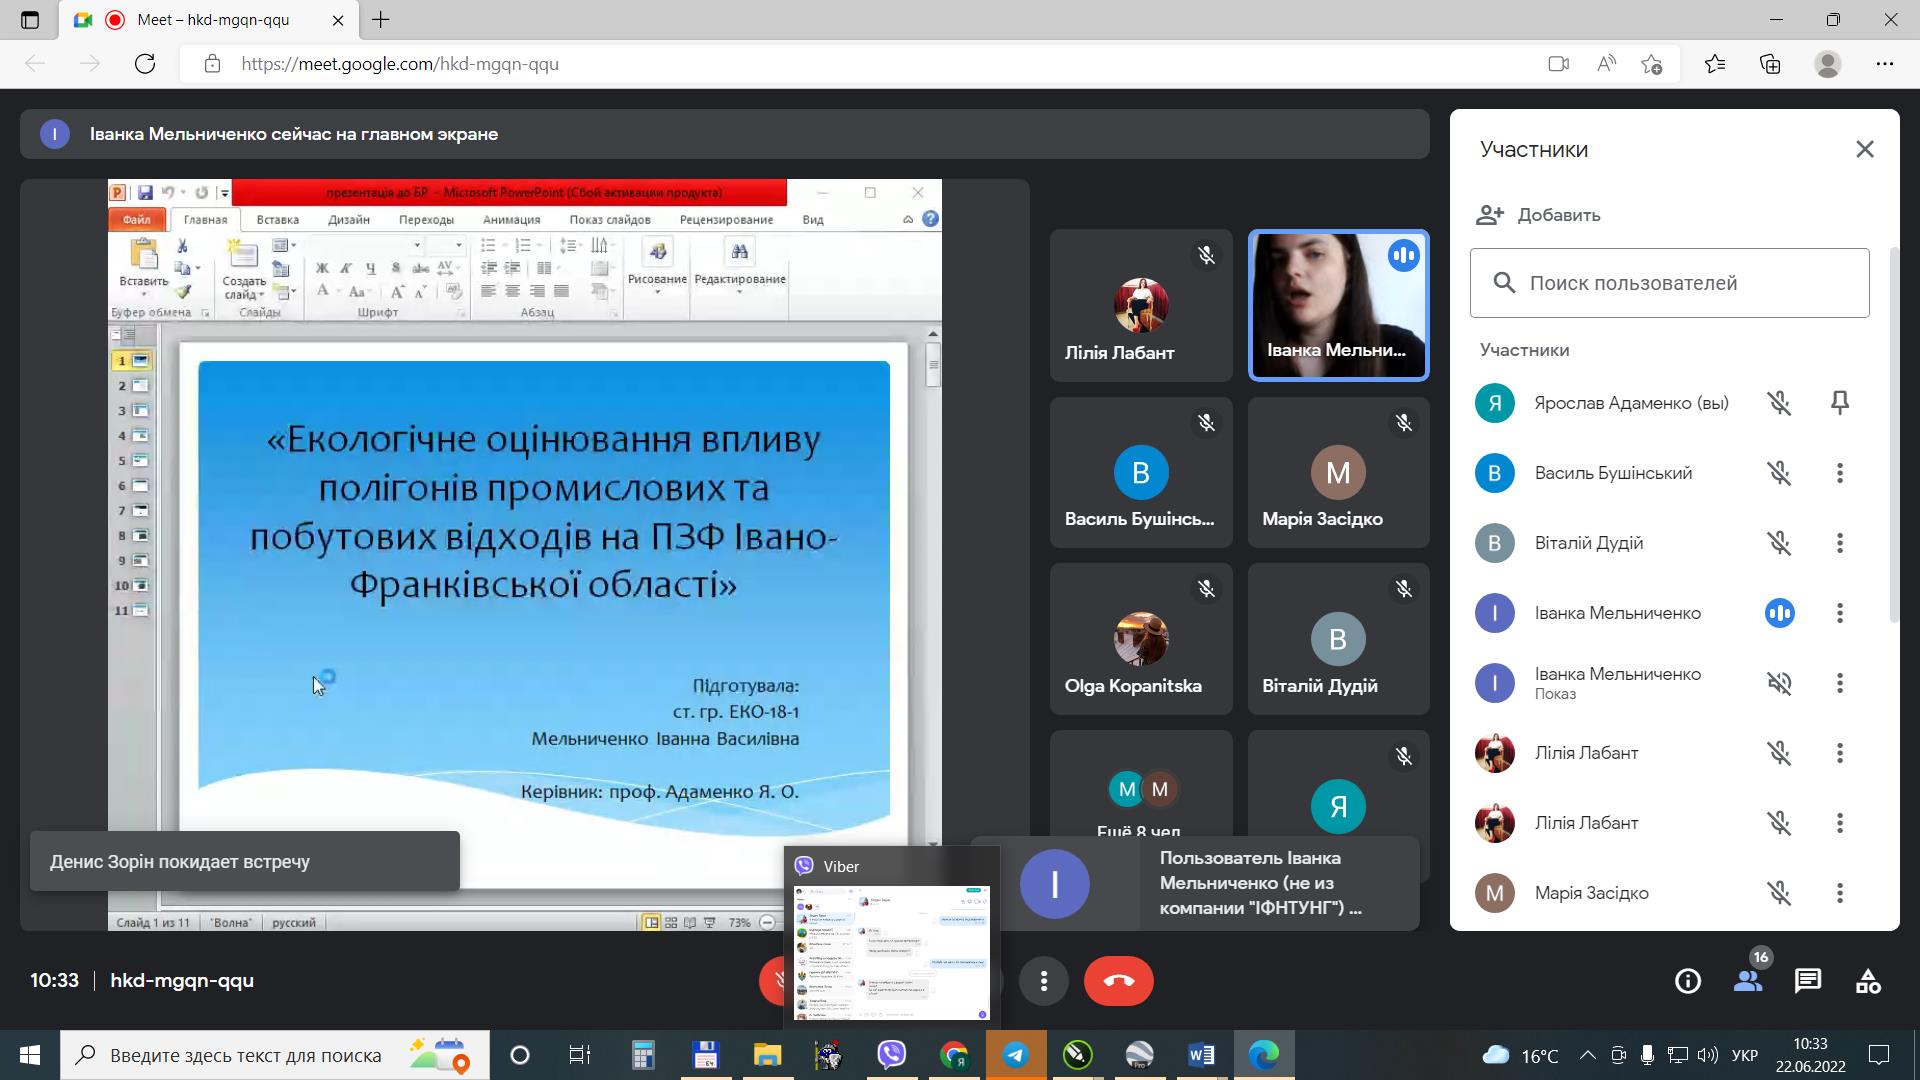Open the participants panel icon in Meet

click(x=1748, y=981)
